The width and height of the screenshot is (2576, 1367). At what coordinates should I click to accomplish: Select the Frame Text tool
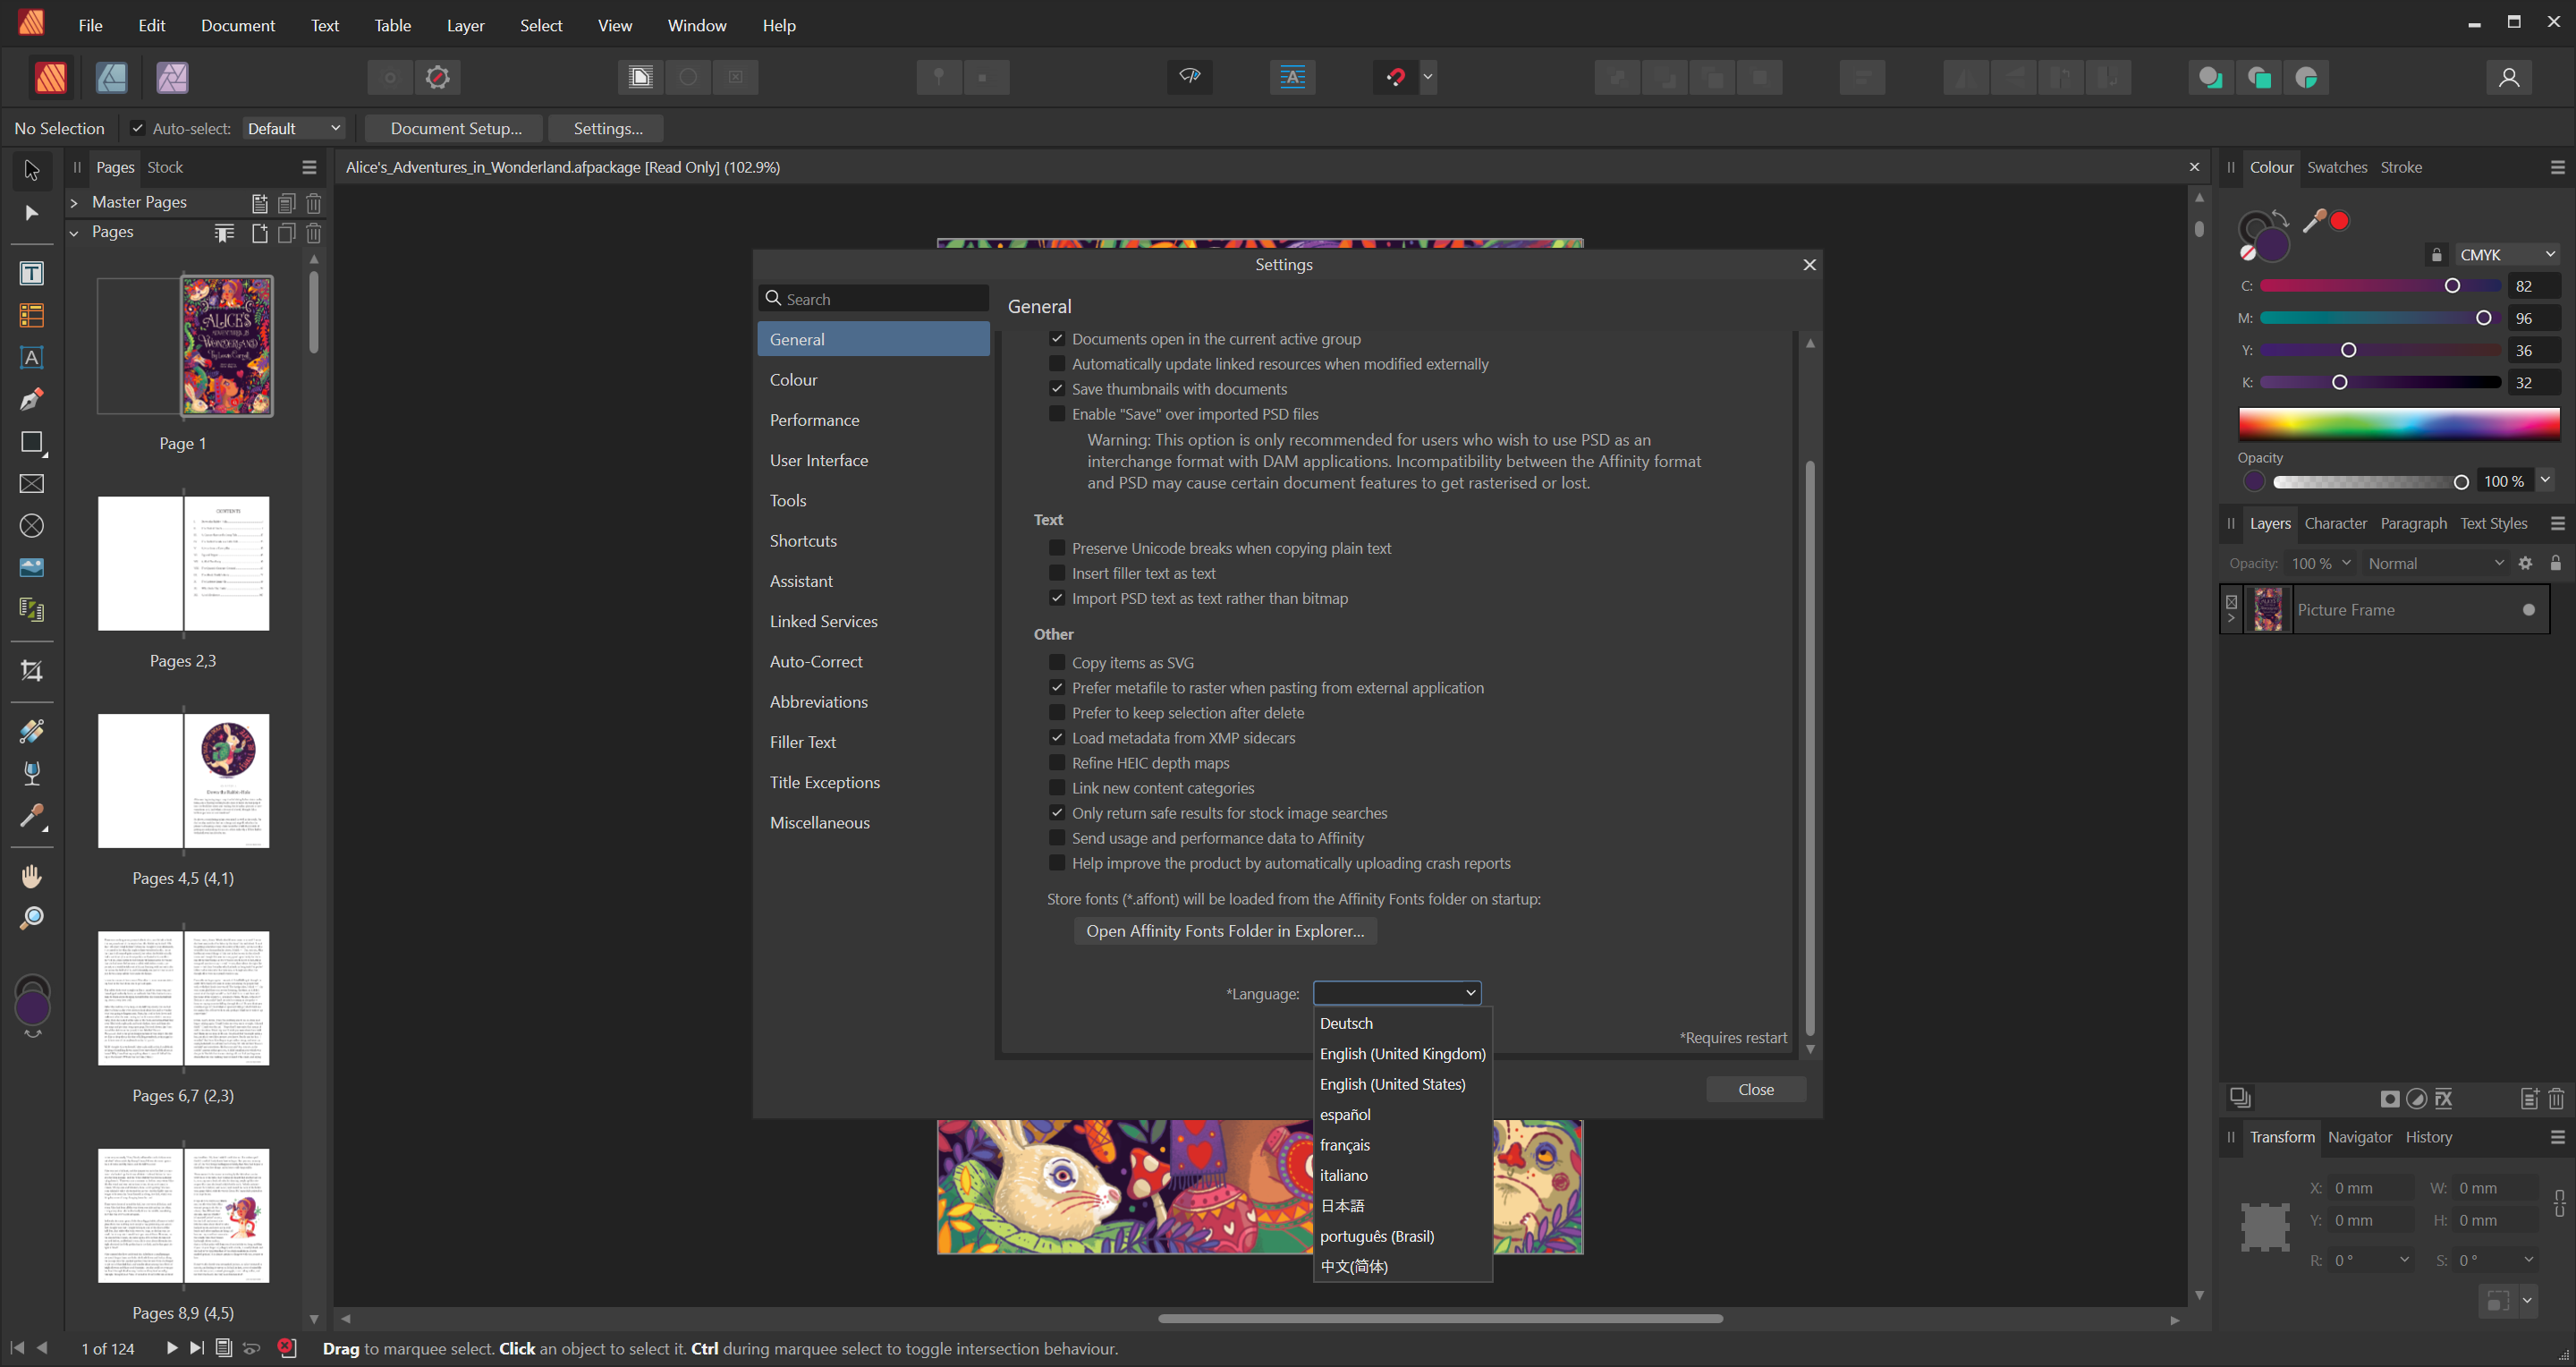click(x=31, y=274)
